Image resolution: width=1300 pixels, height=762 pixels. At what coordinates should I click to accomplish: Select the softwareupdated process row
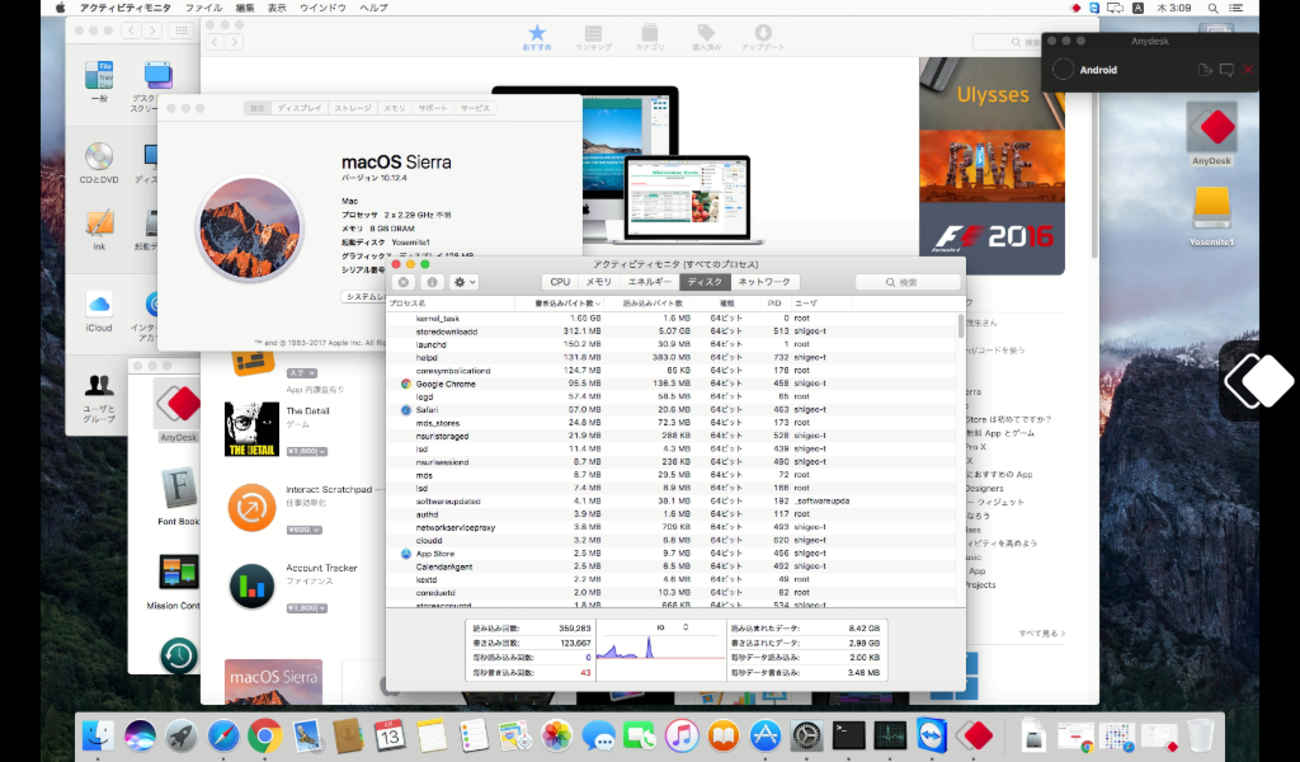672,501
